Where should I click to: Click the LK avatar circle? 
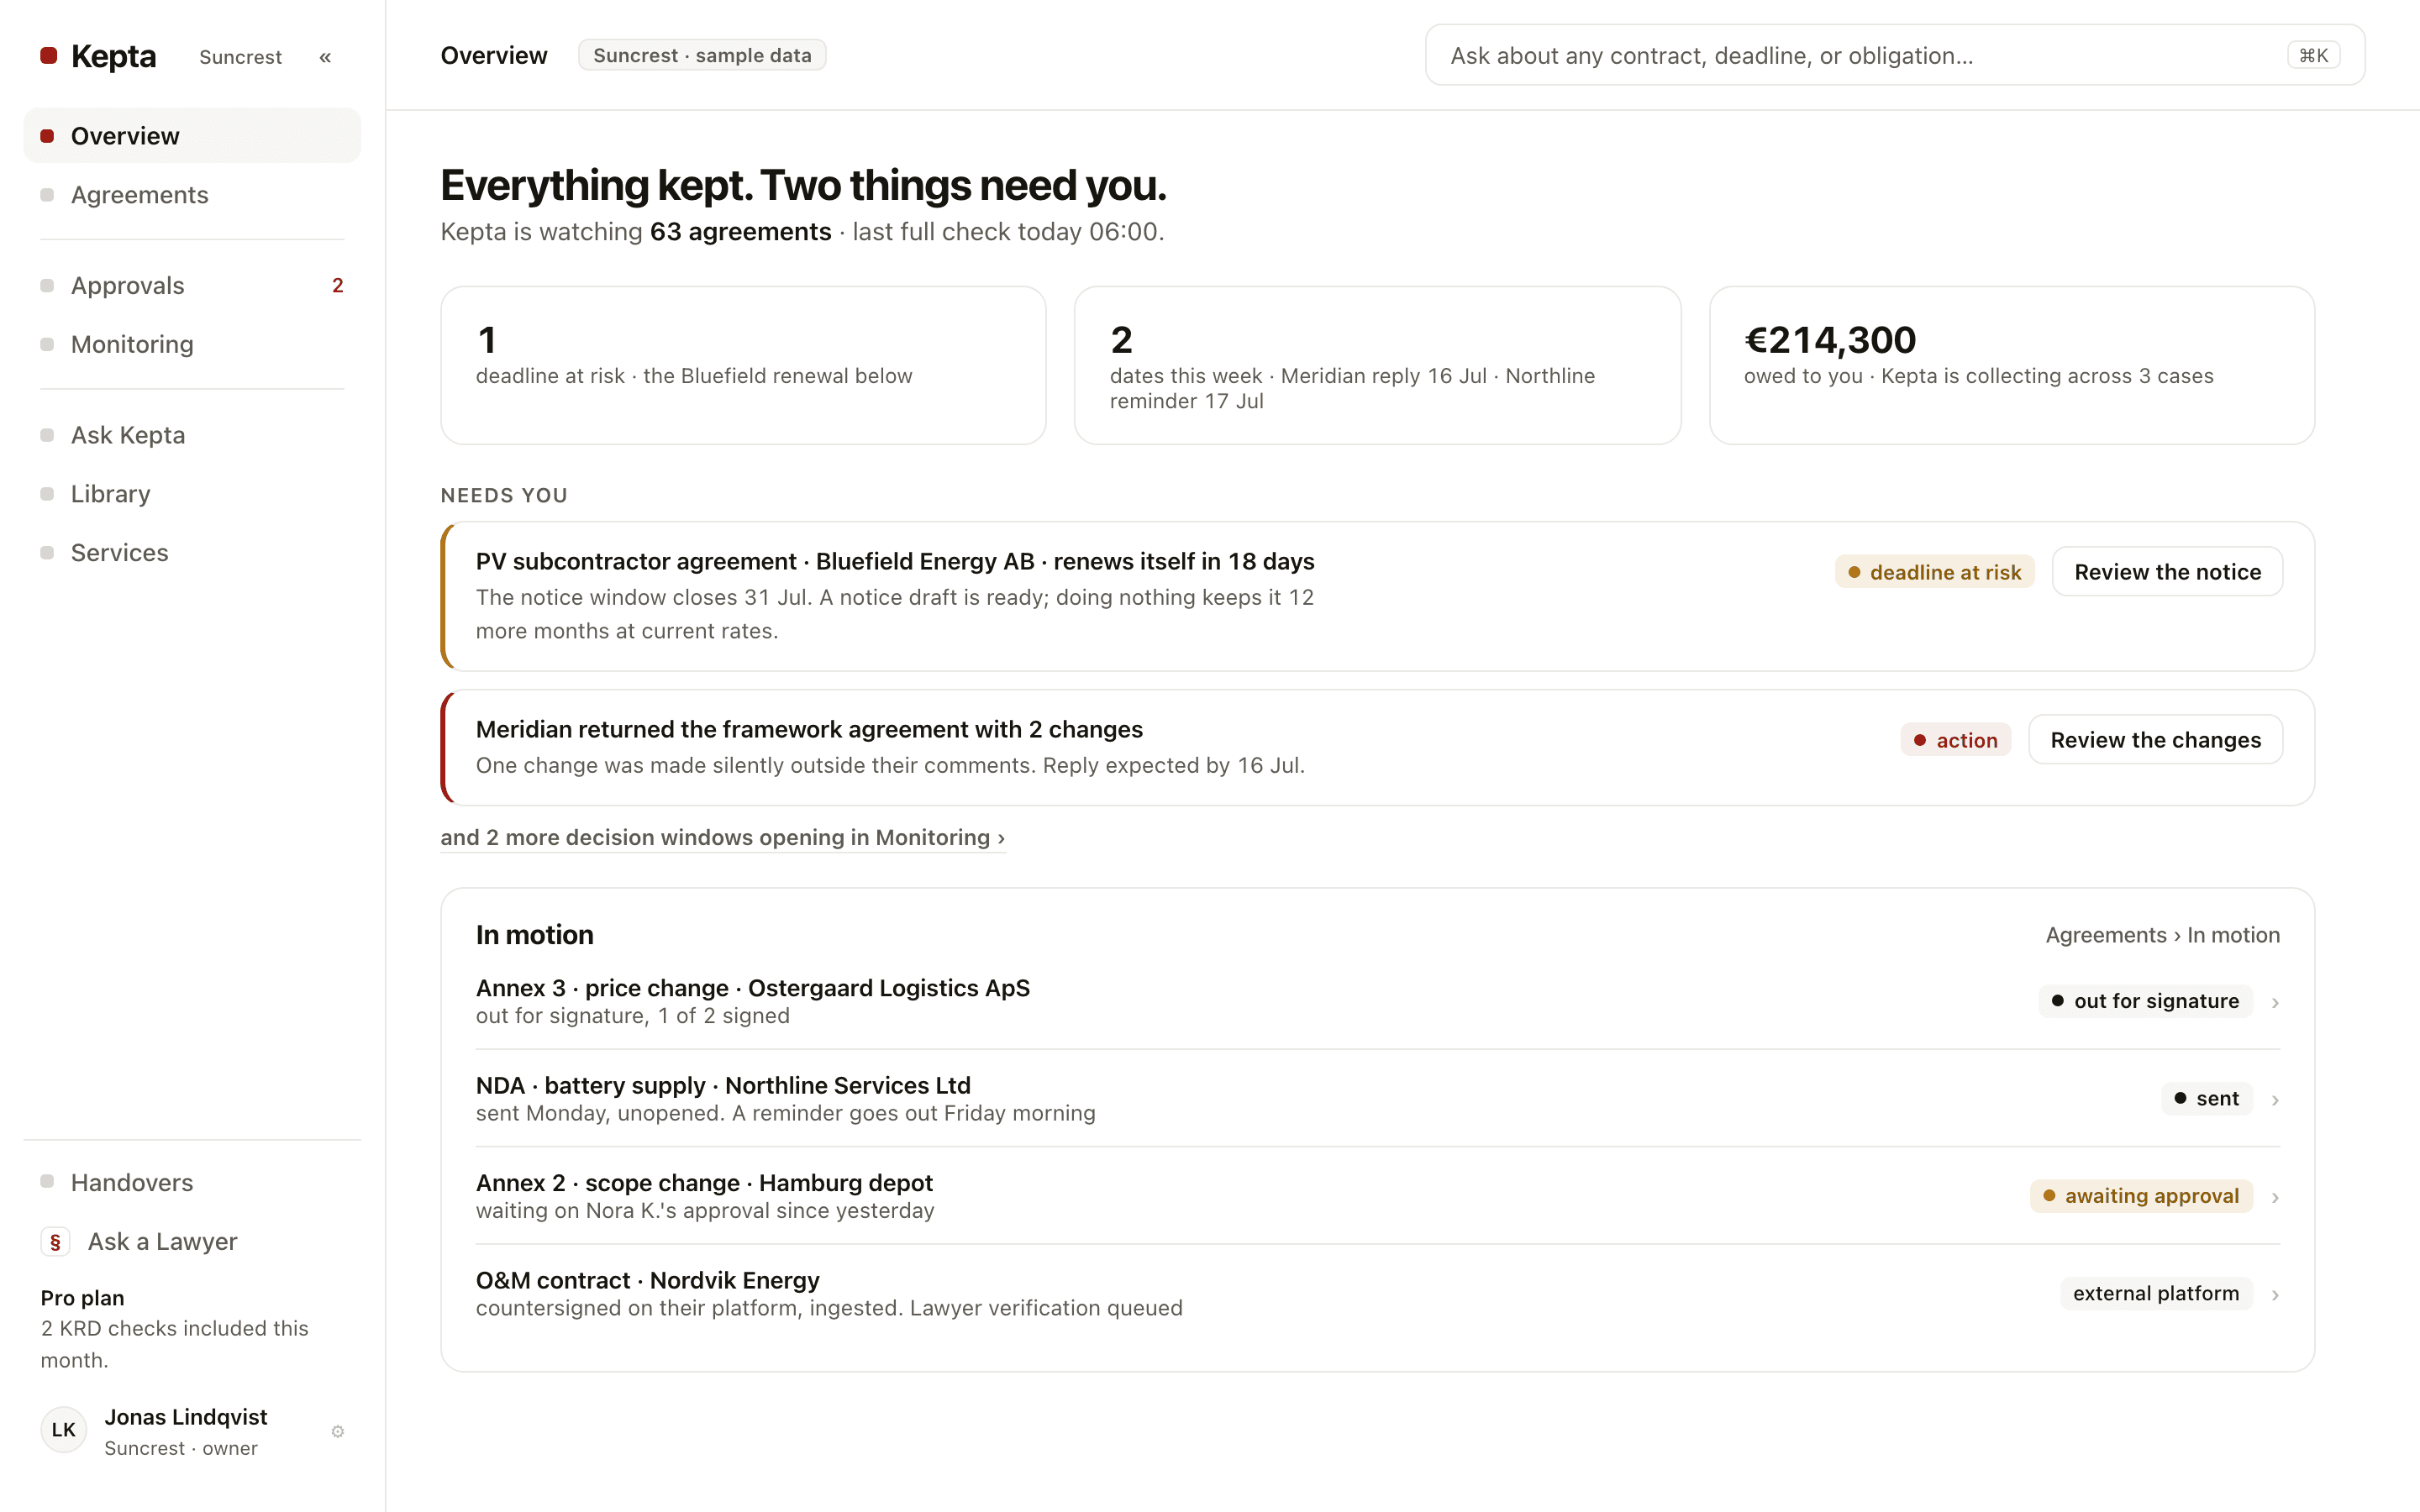coord(64,1430)
